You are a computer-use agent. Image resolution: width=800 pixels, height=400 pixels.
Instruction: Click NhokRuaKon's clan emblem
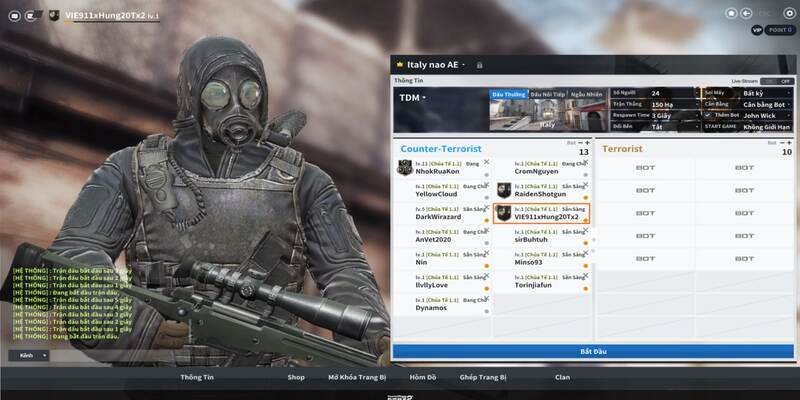coord(405,167)
